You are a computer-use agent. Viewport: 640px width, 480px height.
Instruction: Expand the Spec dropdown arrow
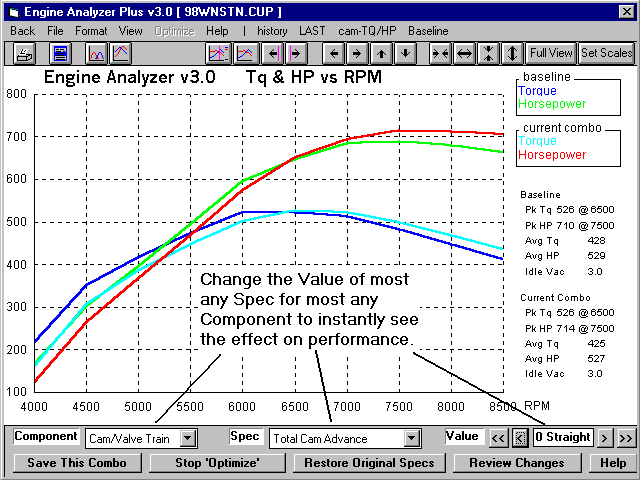pyautogui.click(x=411, y=439)
